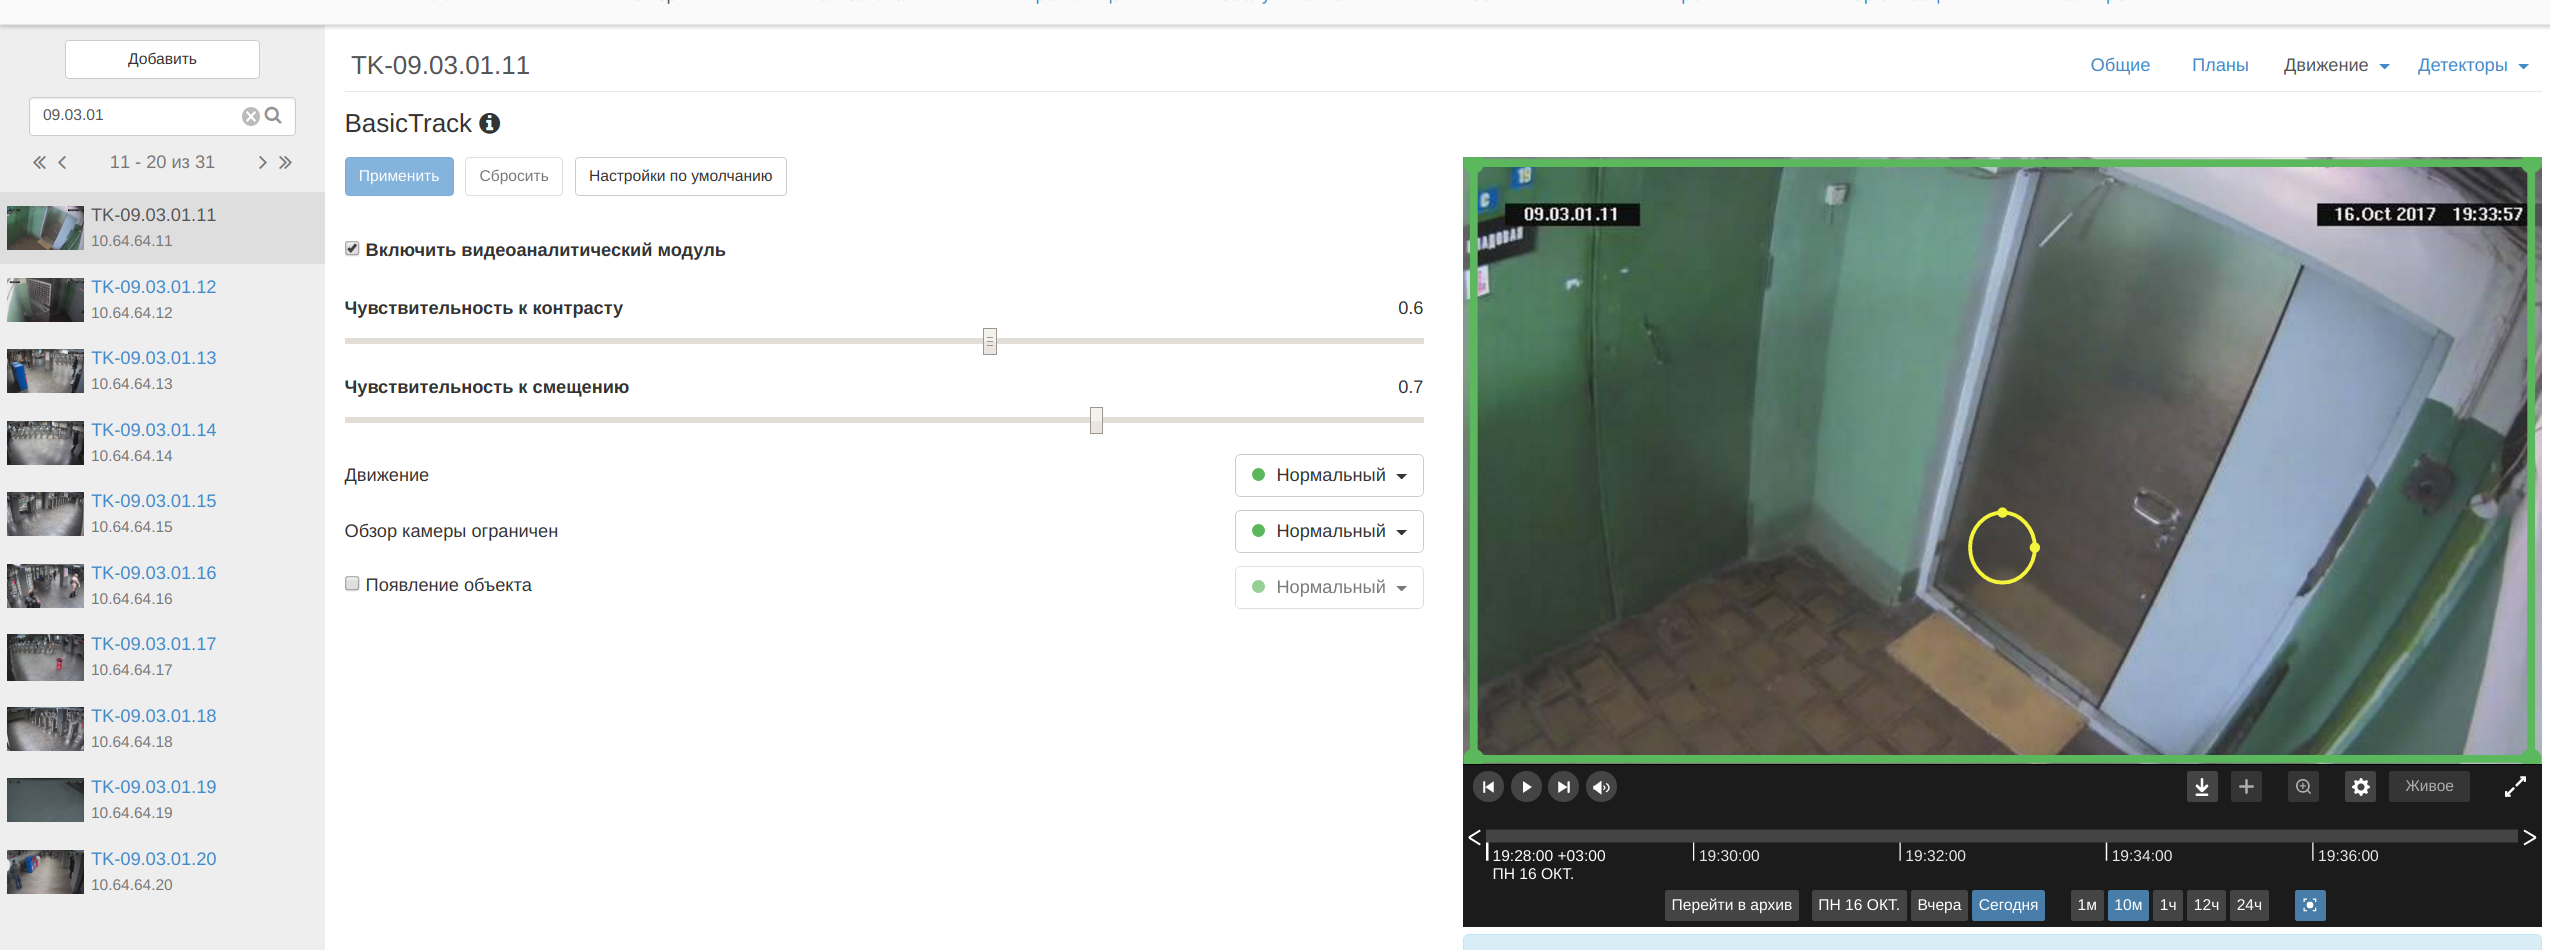2550x950 pixels.
Task: Open BasicTrack info icon
Action: tap(489, 123)
